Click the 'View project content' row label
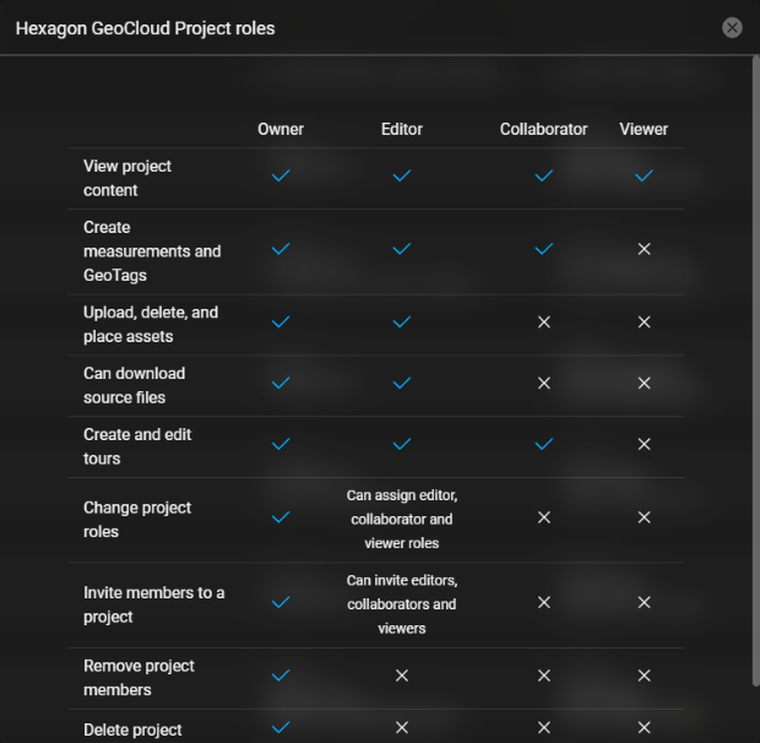 click(x=127, y=178)
